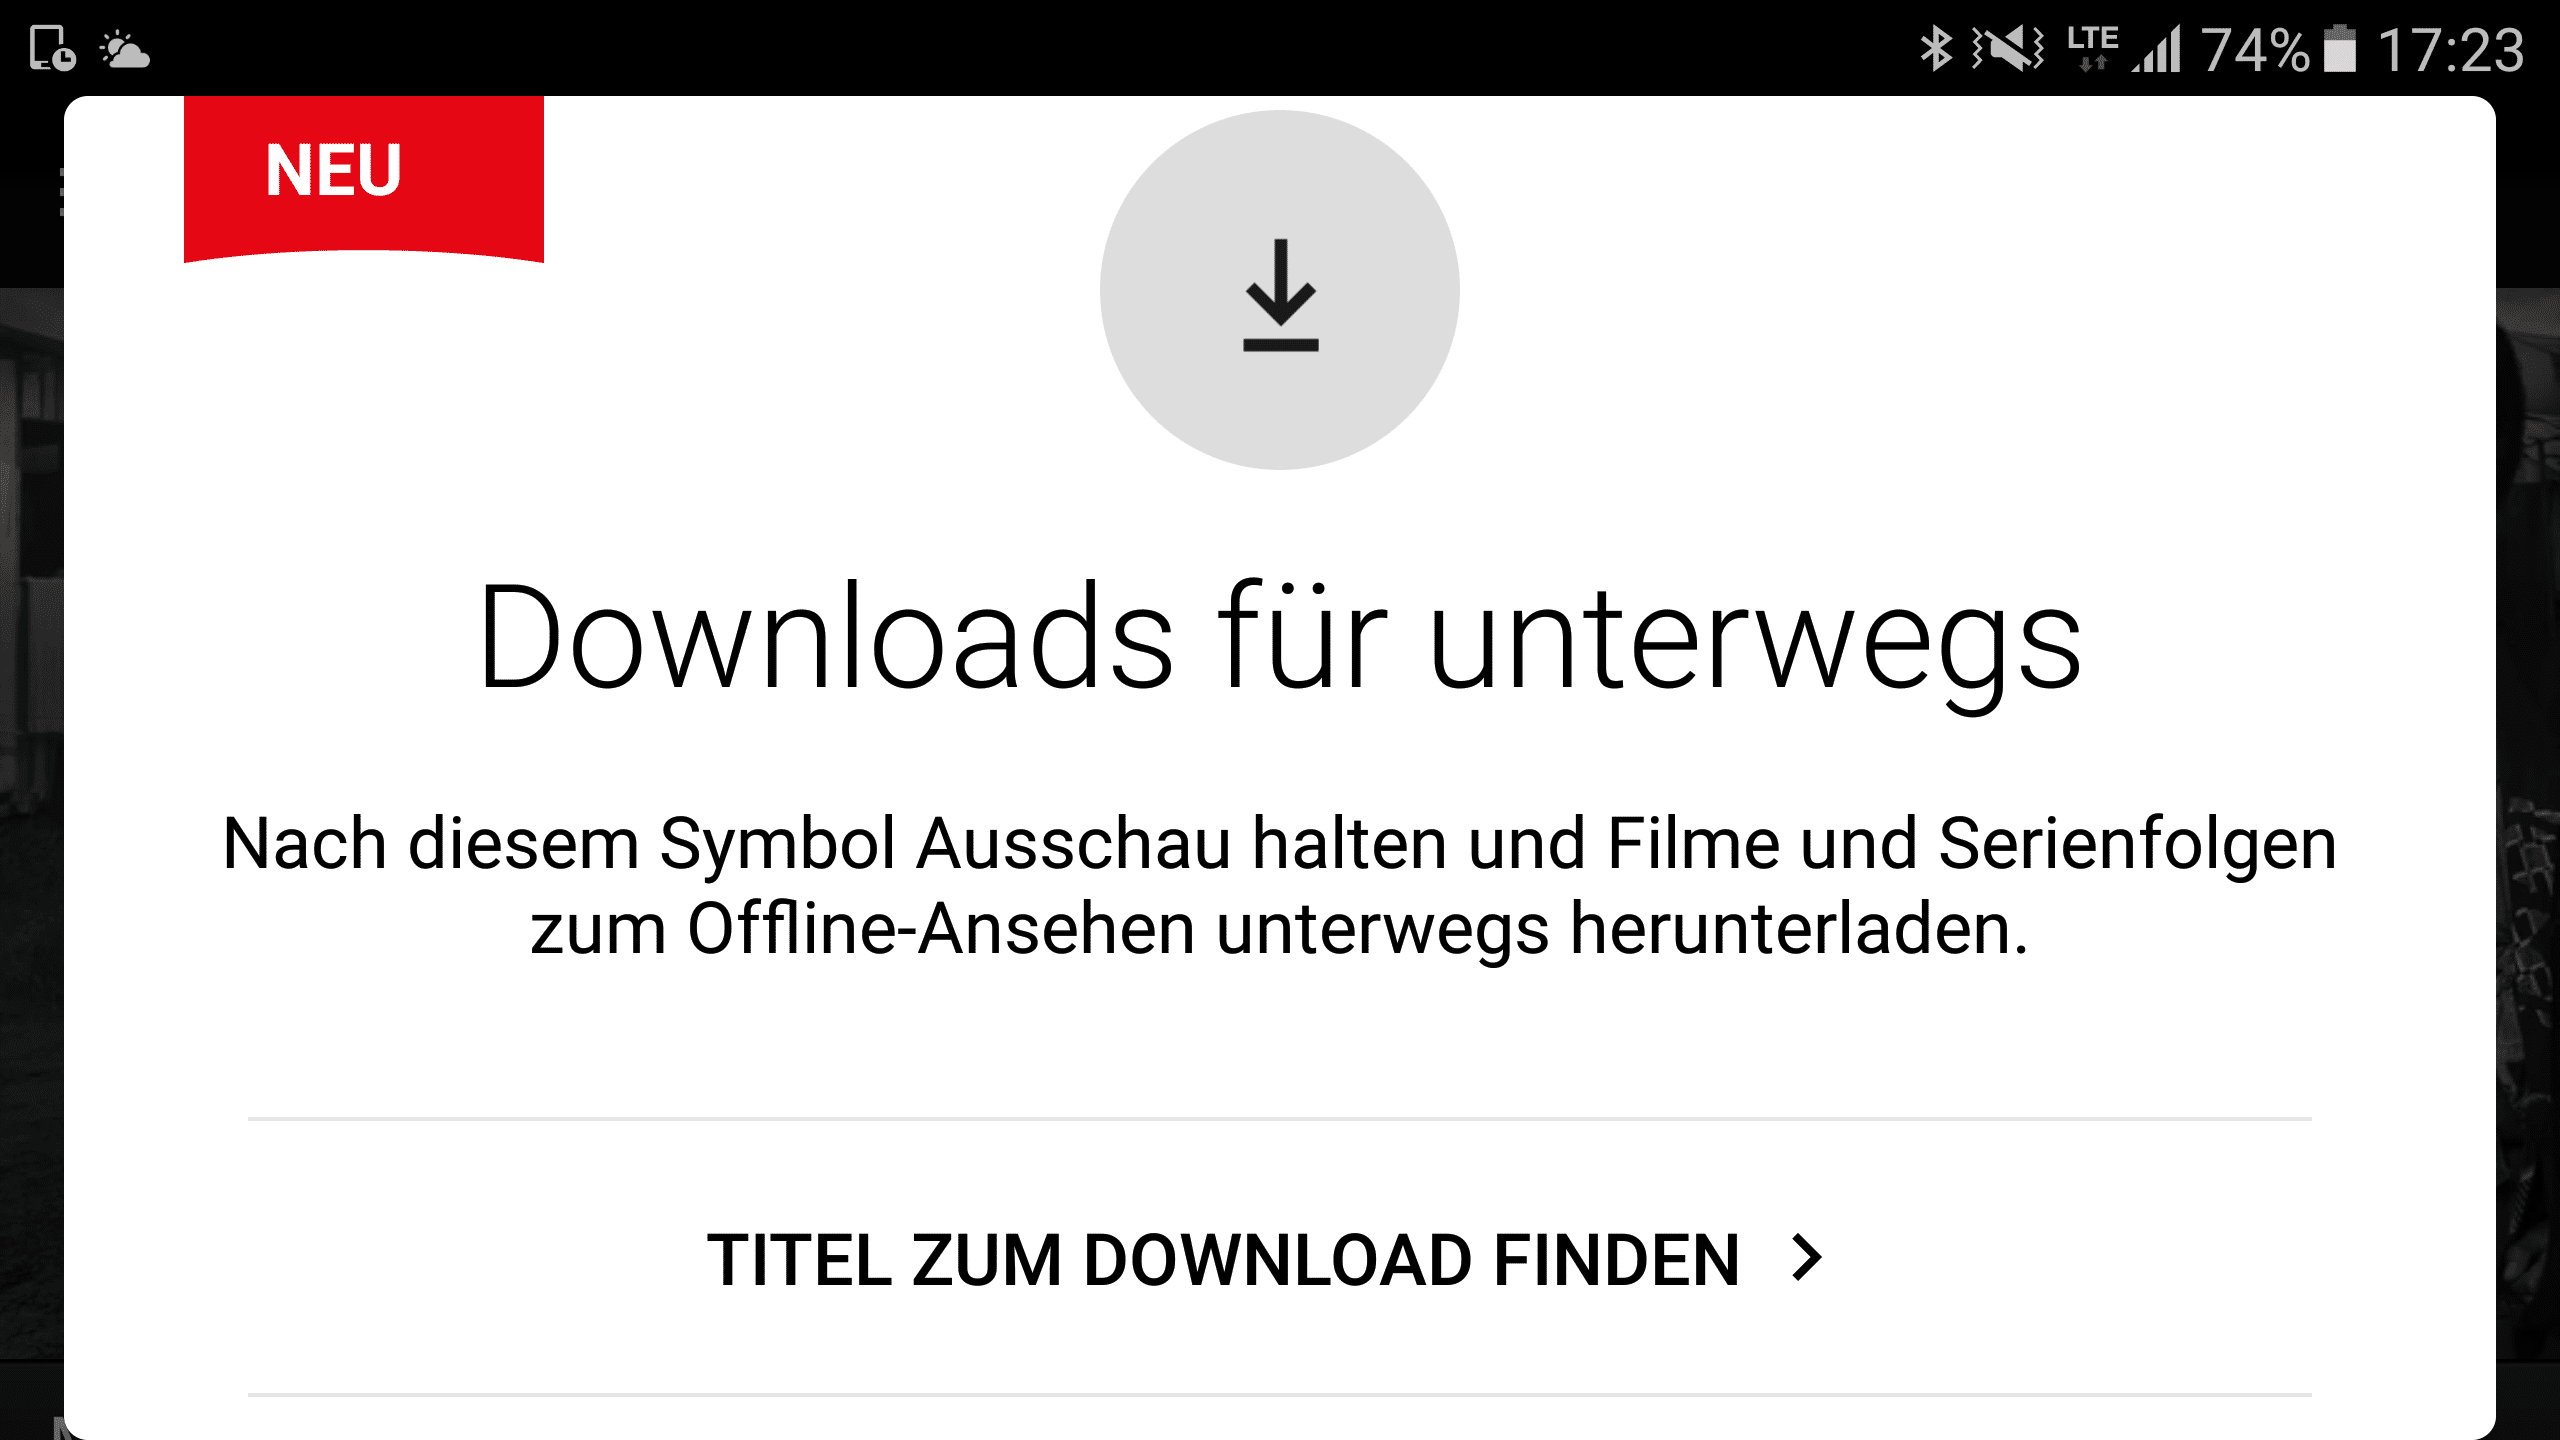The image size is (2560, 1440).
Task: Click the Nach diesem Symbol Ausschau halten description
Action: click(x=1280, y=886)
